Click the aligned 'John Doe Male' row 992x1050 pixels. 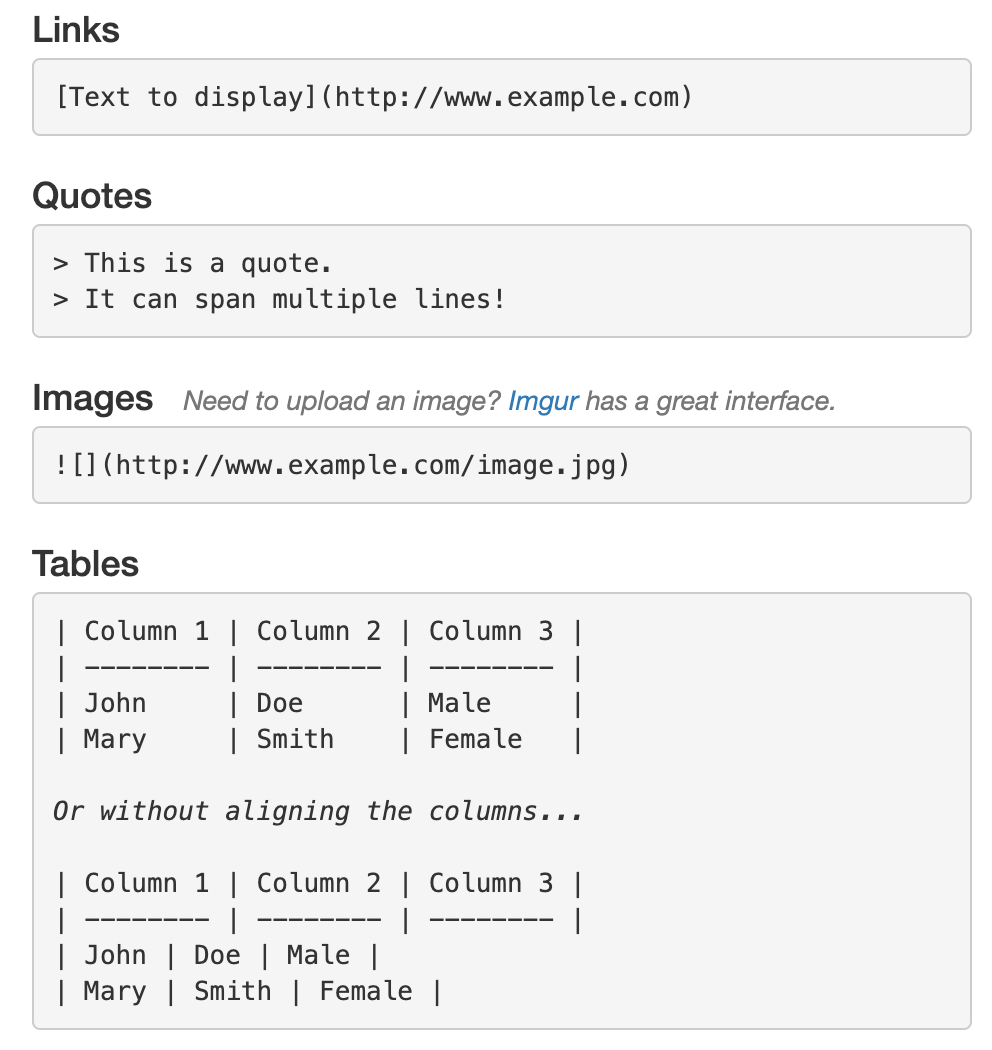coord(320,704)
